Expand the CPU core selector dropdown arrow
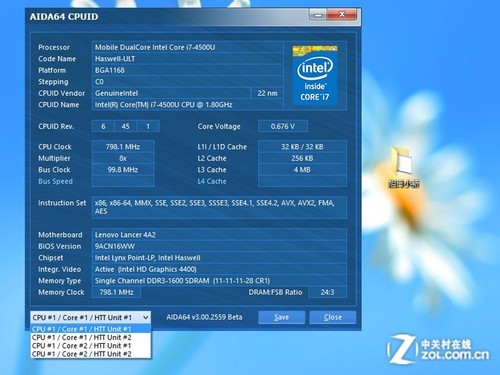The height and width of the screenshot is (375, 500). [145, 318]
